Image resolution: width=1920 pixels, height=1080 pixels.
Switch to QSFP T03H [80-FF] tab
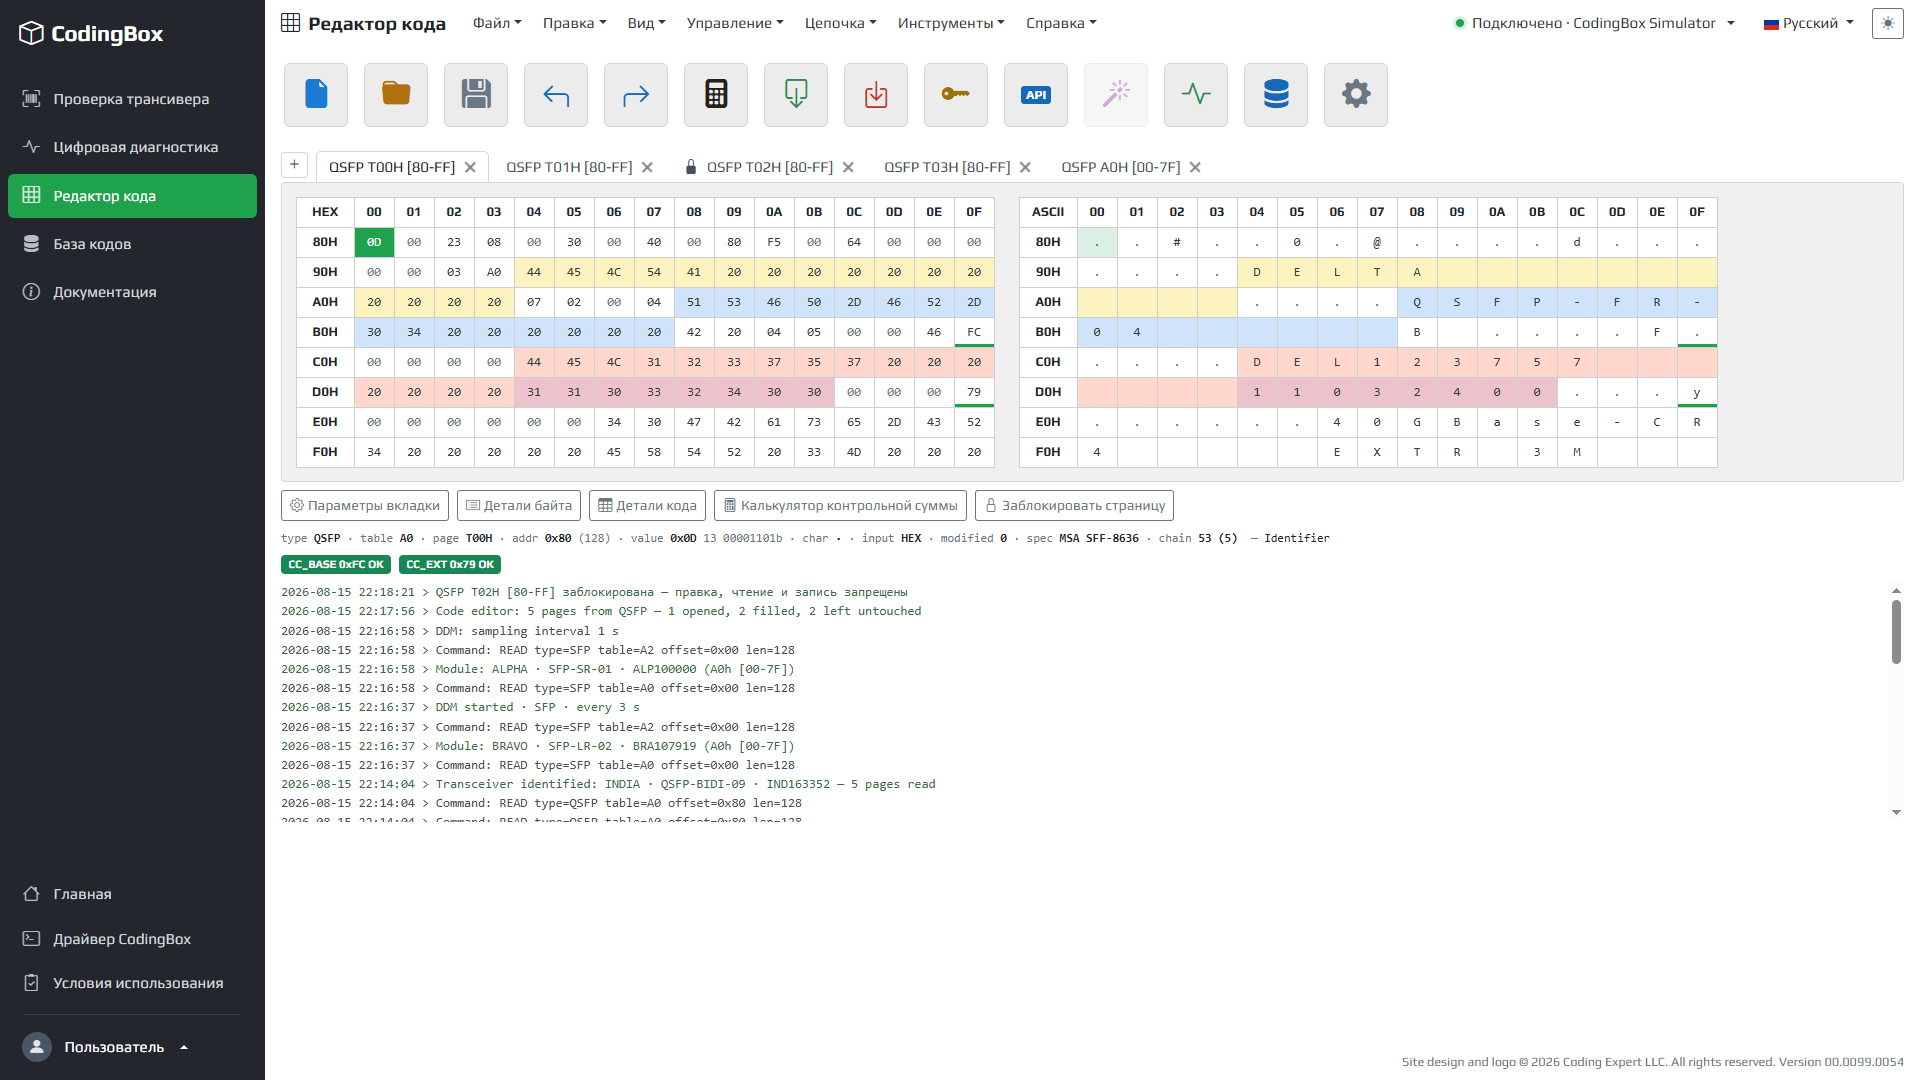click(x=947, y=167)
